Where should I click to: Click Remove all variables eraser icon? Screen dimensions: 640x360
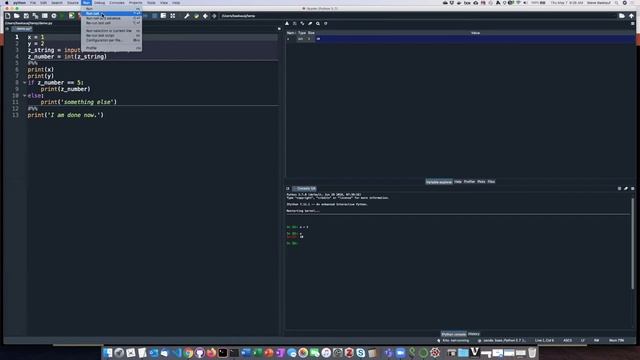tap(310, 24)
